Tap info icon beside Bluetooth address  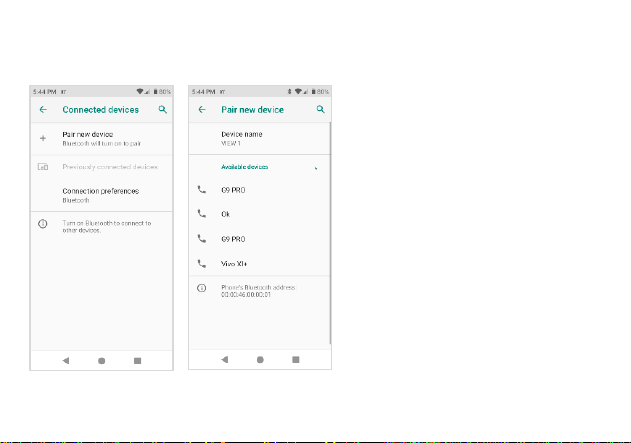(x=202, y=288)
